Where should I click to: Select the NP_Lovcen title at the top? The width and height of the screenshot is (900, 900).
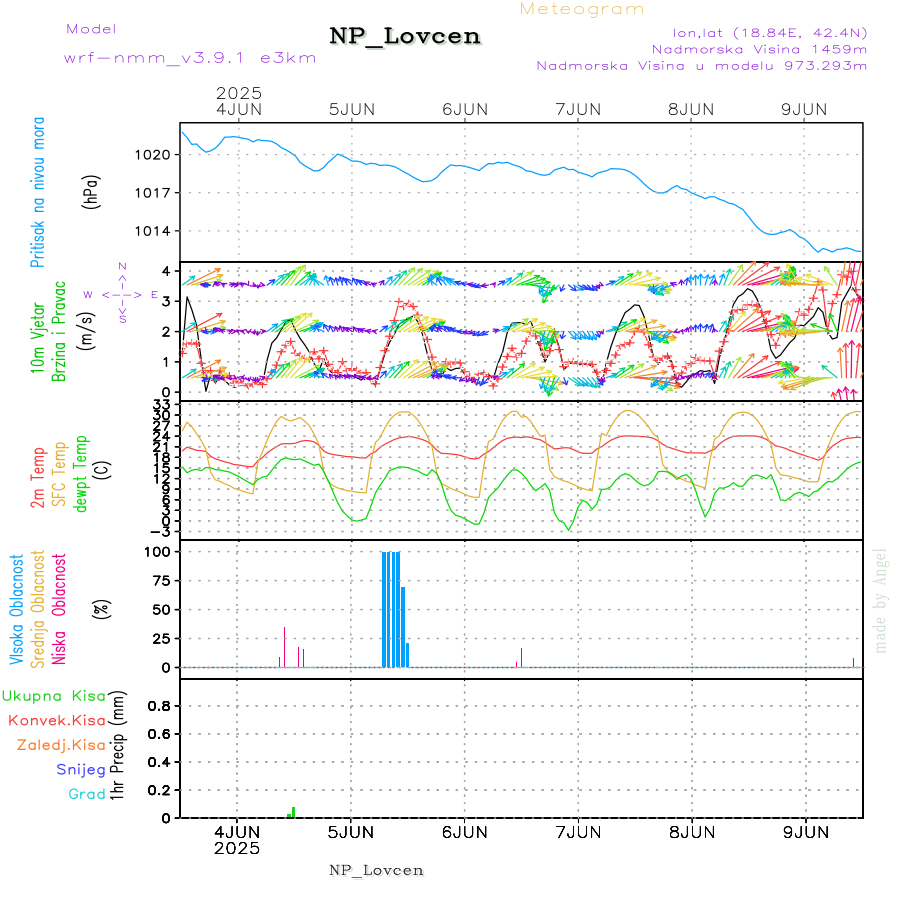405,37
